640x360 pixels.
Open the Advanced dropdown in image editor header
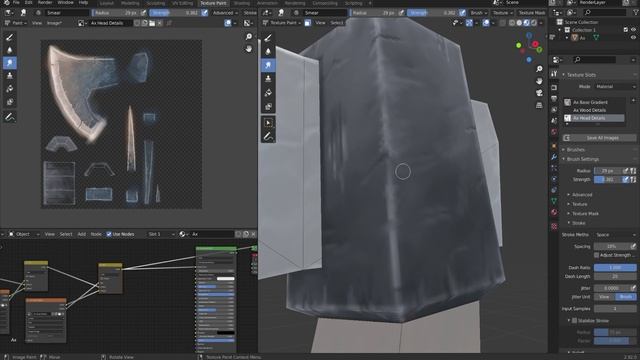pos(225,13)
